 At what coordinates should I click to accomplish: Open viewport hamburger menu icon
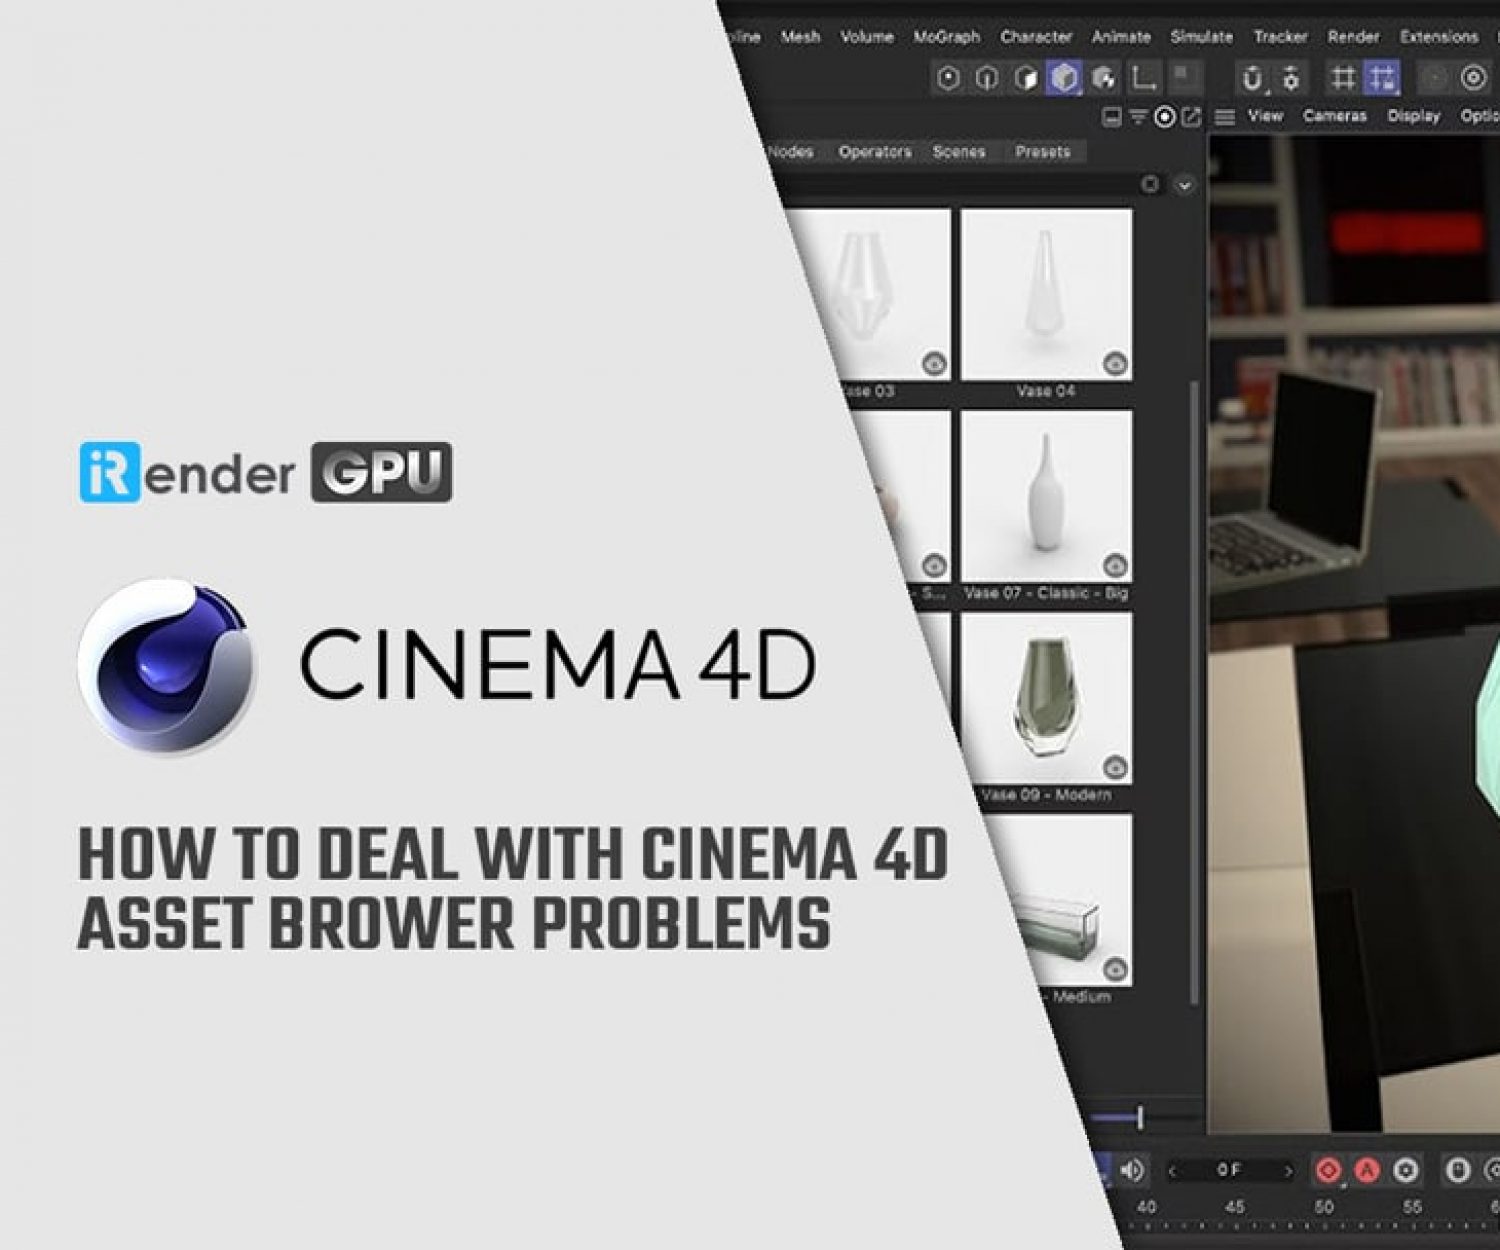pos(1224,117)
